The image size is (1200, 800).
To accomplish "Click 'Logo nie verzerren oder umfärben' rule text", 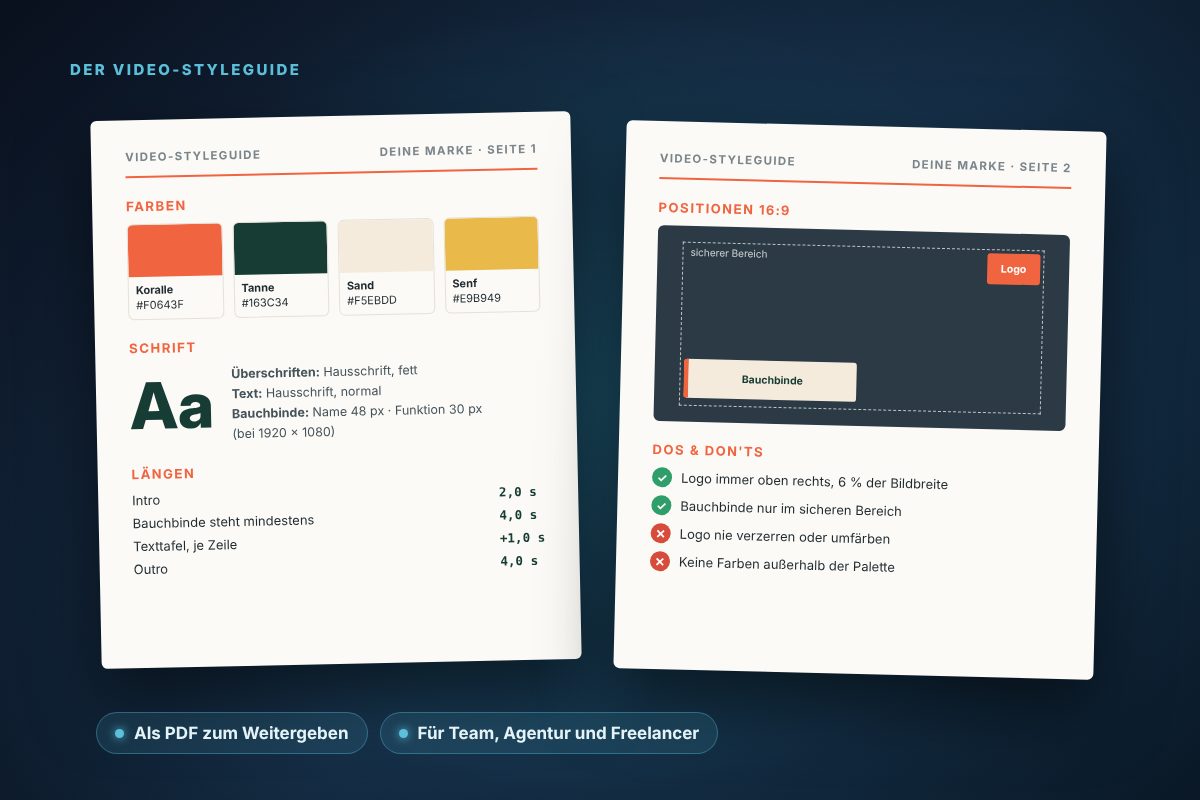I will [784, 537].
